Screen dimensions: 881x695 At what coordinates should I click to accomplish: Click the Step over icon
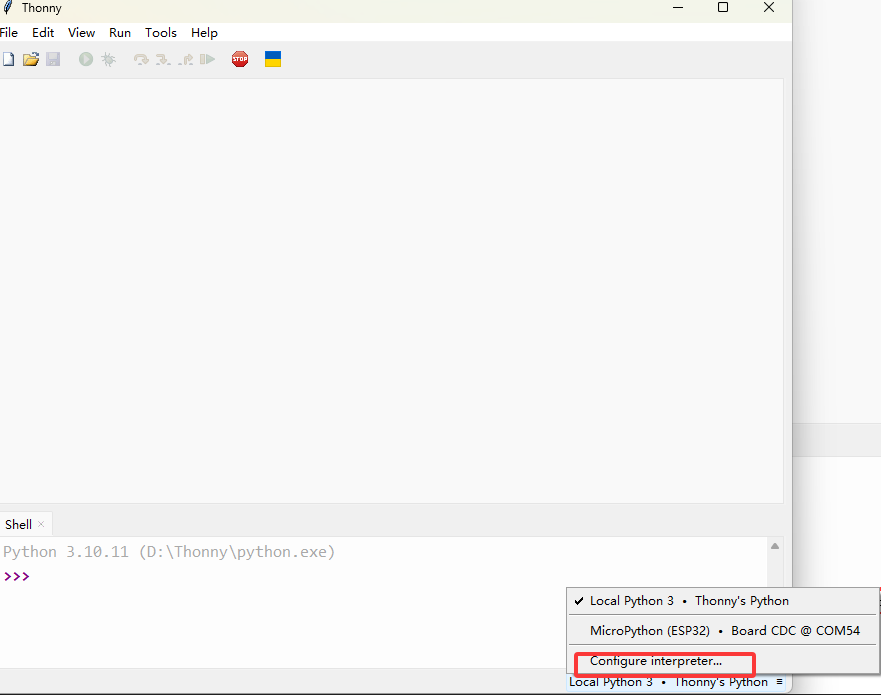tap(141, 60)
